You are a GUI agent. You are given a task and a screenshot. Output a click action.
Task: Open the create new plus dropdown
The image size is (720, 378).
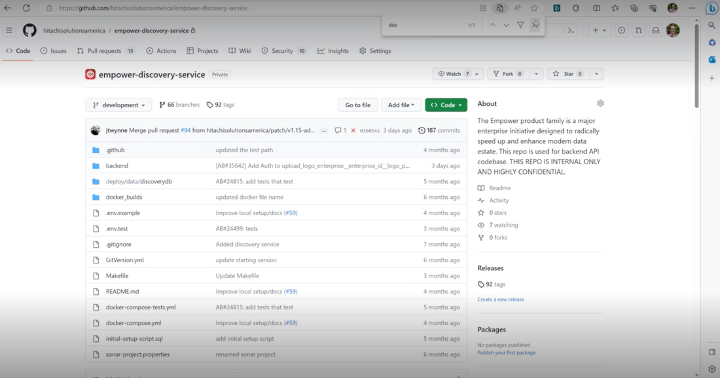pos(599,30)
